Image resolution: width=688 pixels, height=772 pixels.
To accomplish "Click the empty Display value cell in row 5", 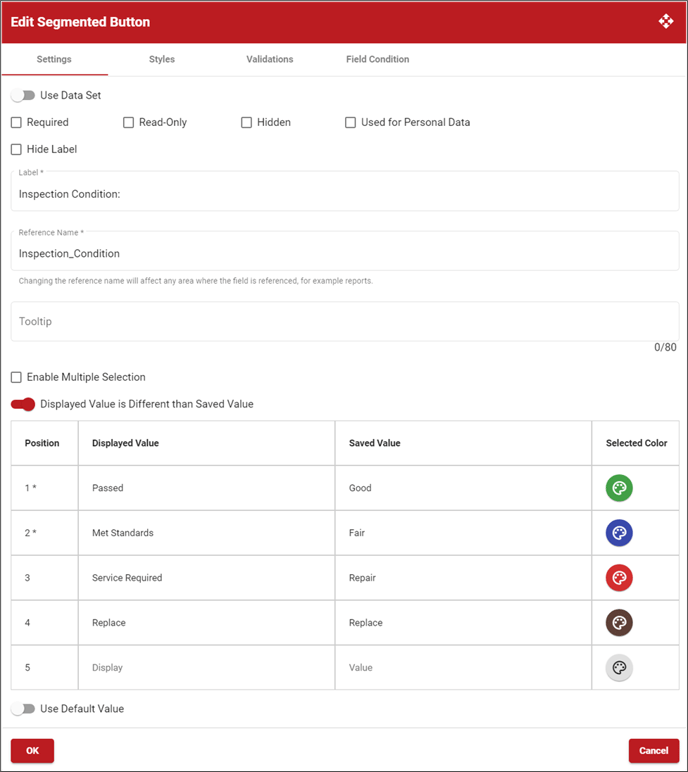I will click(206, 668).
